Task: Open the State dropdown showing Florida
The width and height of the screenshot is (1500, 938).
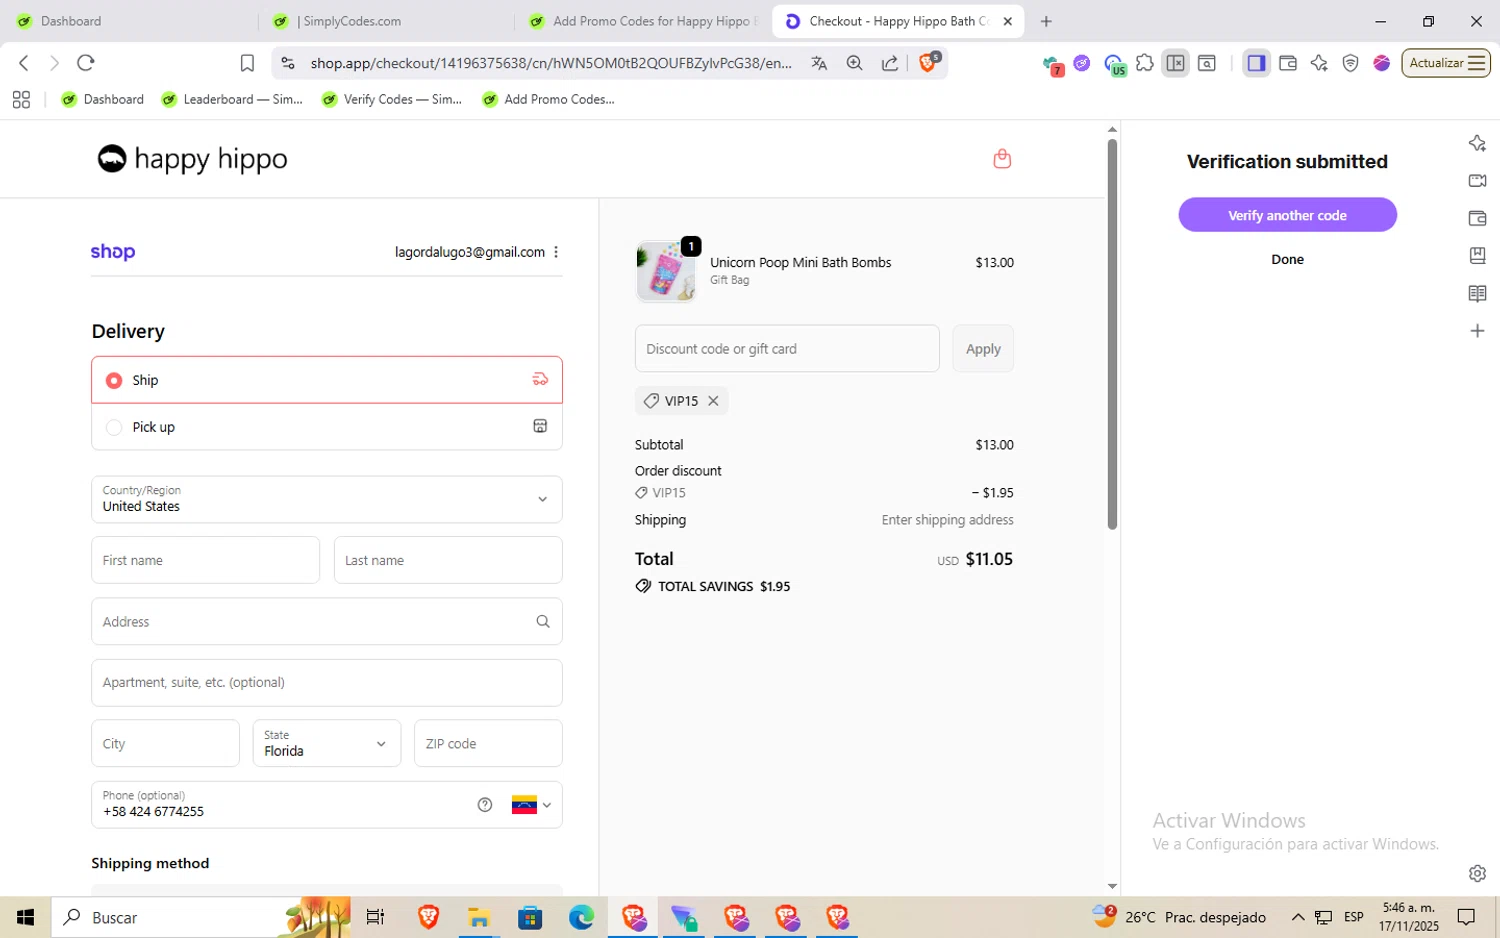Action: point(326,743)
